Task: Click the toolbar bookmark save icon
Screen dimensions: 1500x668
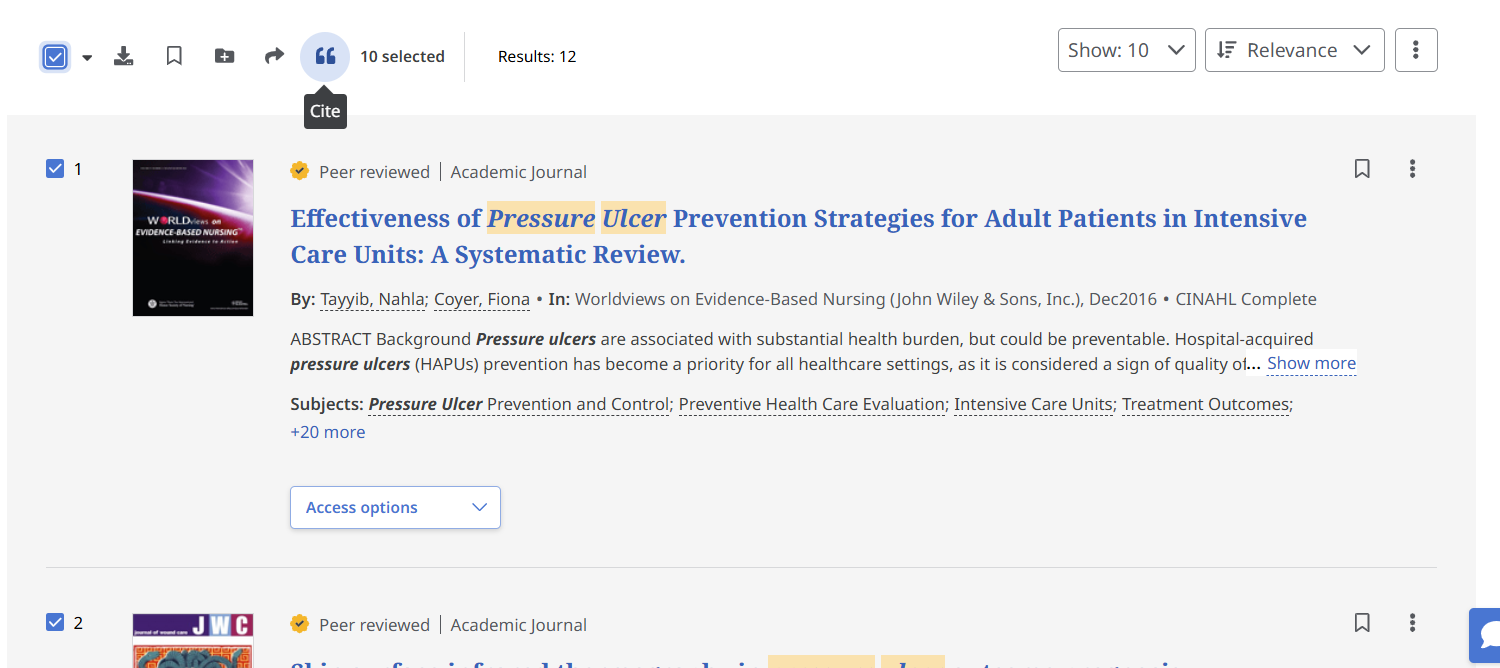Action: tap(174, 56)
